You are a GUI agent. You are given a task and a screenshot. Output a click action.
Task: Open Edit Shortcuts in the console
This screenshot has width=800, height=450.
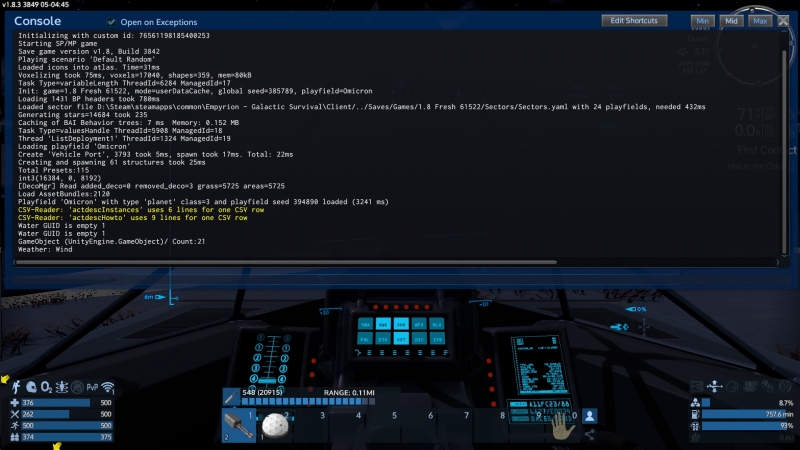coord(634,20)
